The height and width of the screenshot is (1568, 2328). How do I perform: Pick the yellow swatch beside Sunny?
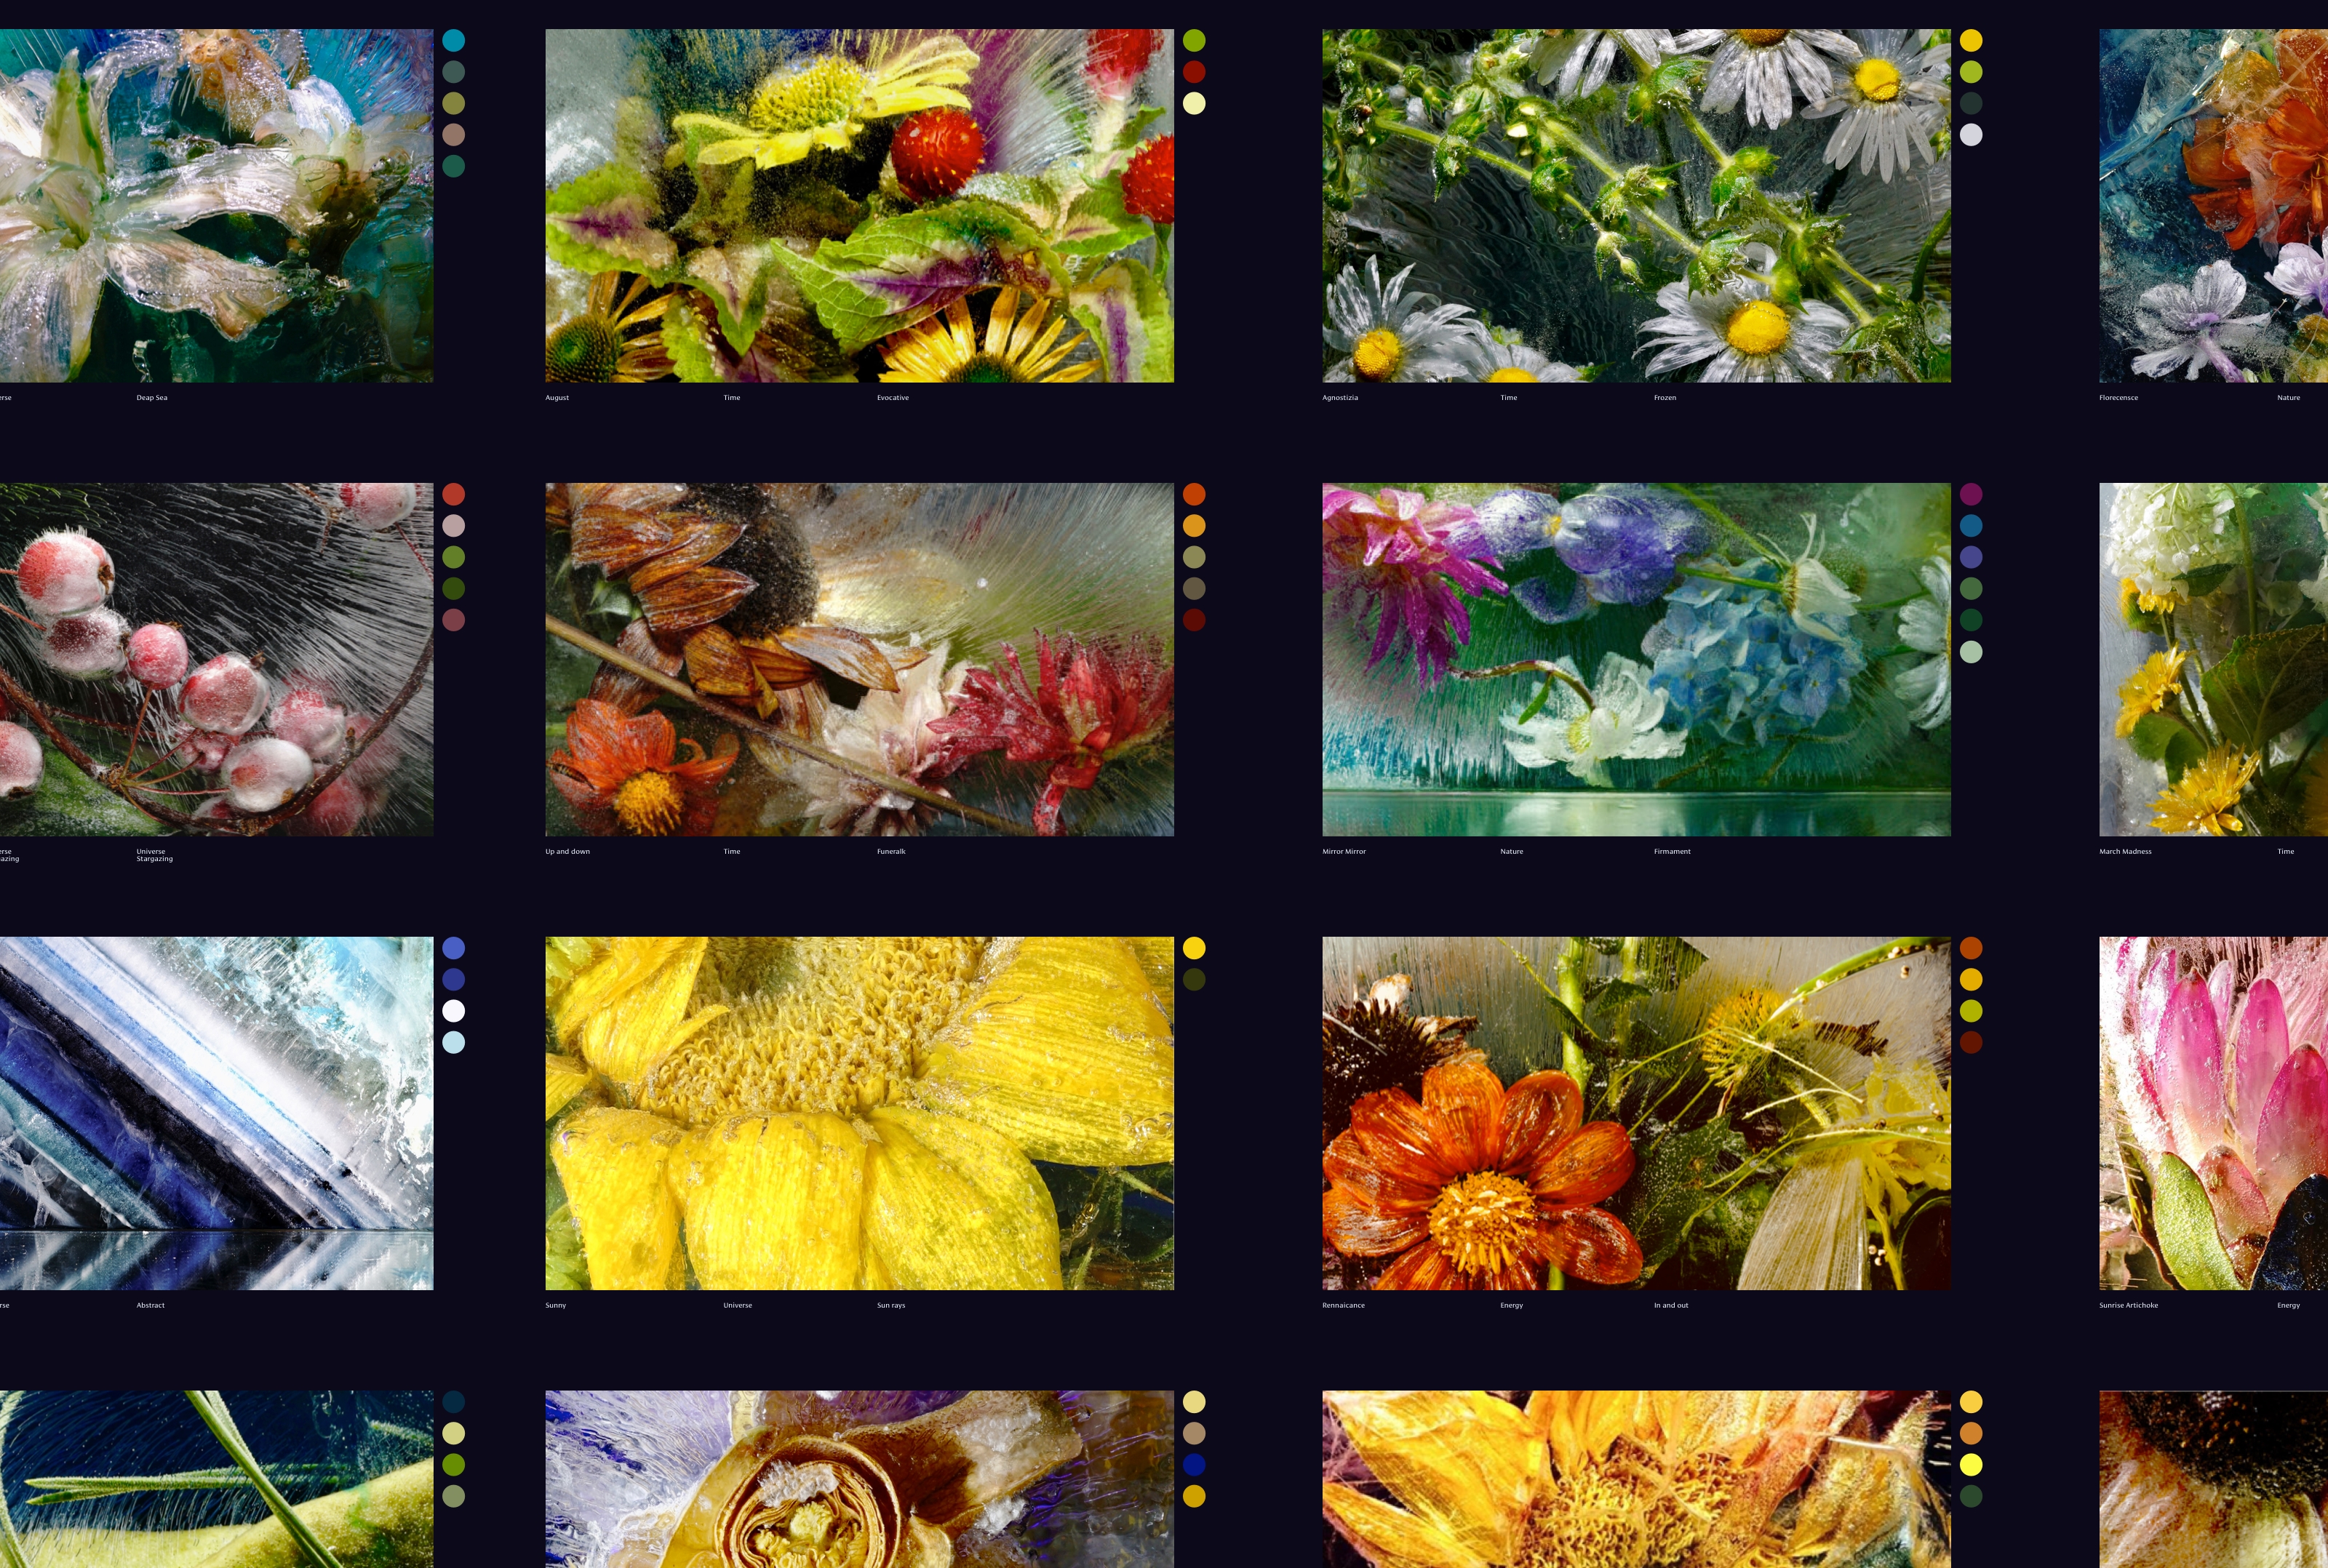(1194, 948)
